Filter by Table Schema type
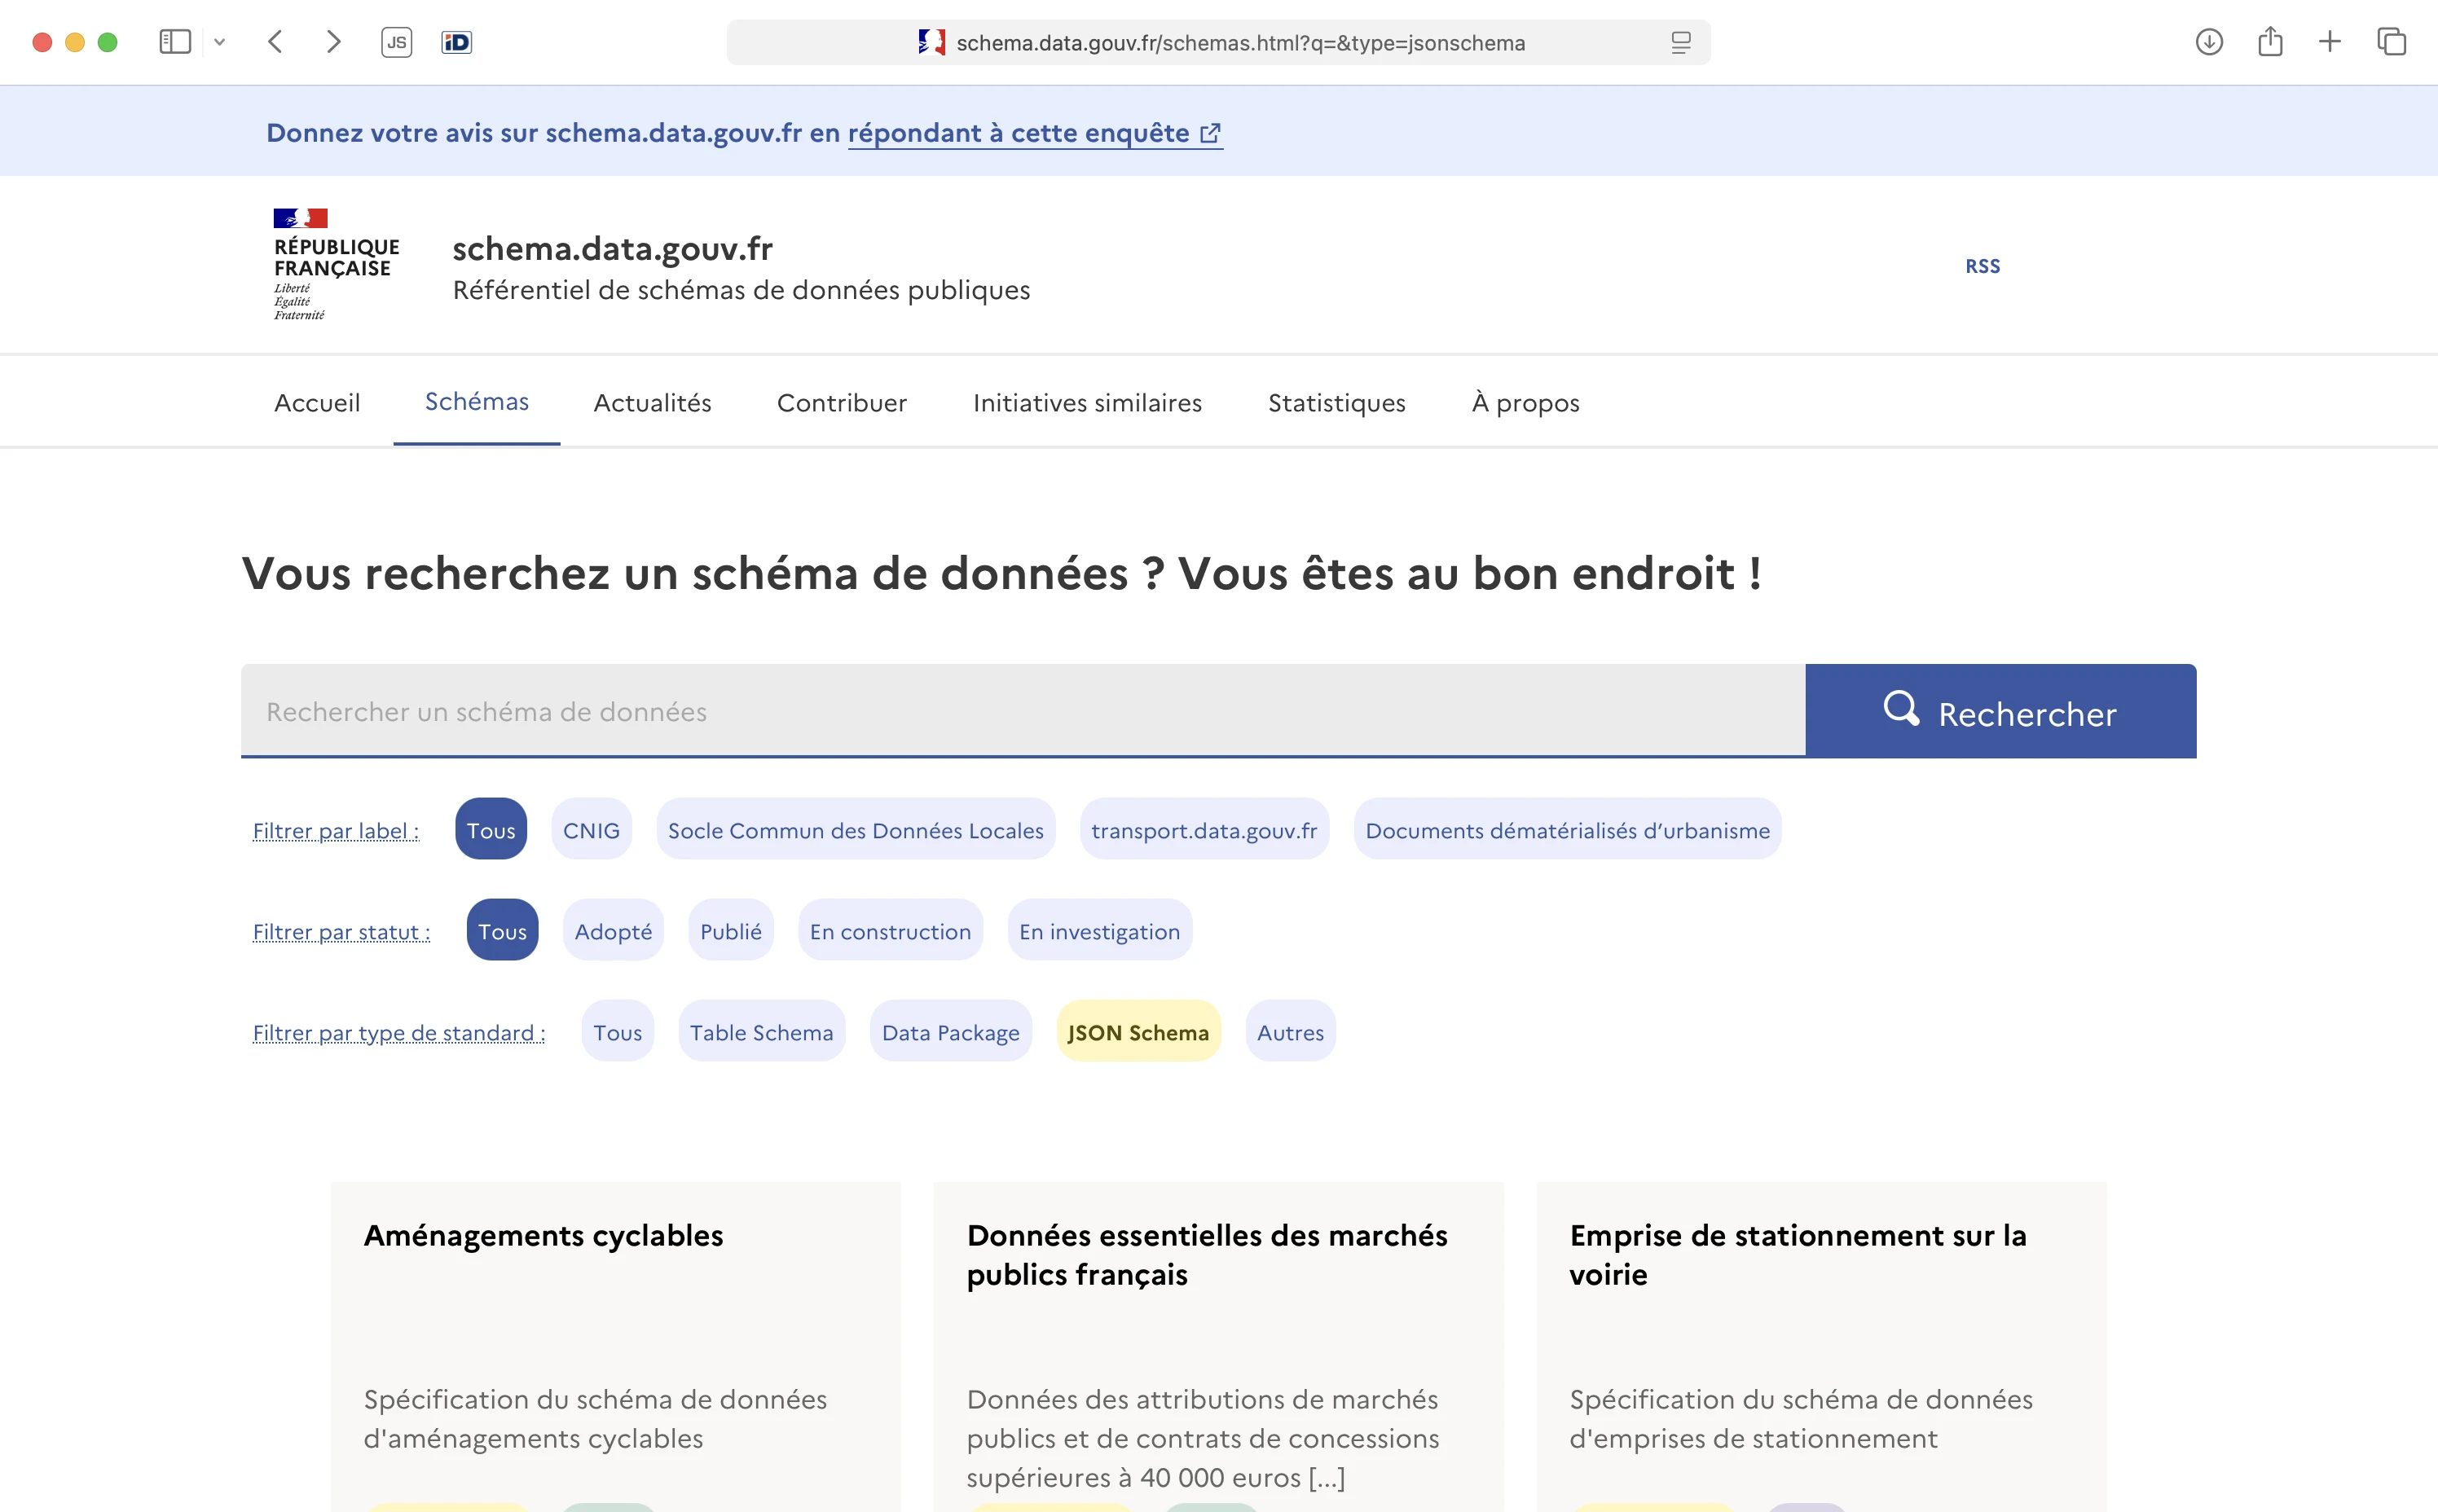Image resolution: width=2438 pixels, height=1512 pixels. (x=761, y=1031)
